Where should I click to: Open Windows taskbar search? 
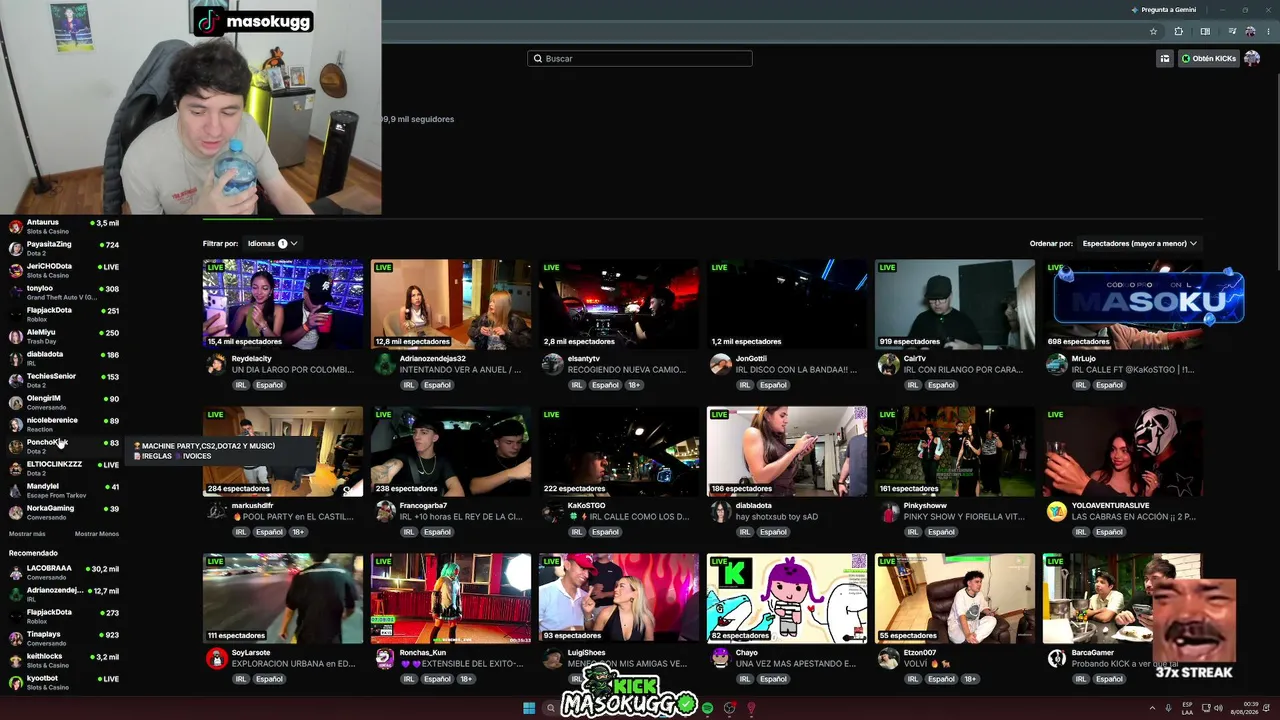pos(550,708)
